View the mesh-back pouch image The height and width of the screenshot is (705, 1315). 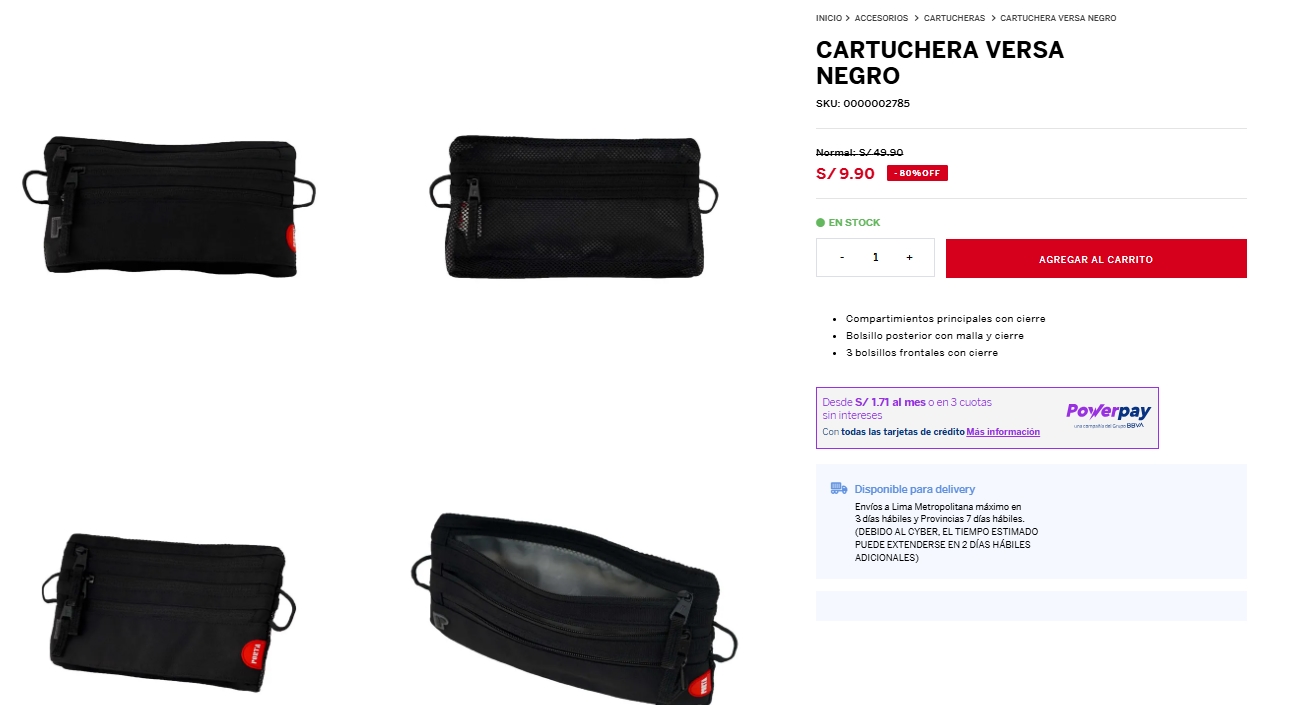[575, 206]
